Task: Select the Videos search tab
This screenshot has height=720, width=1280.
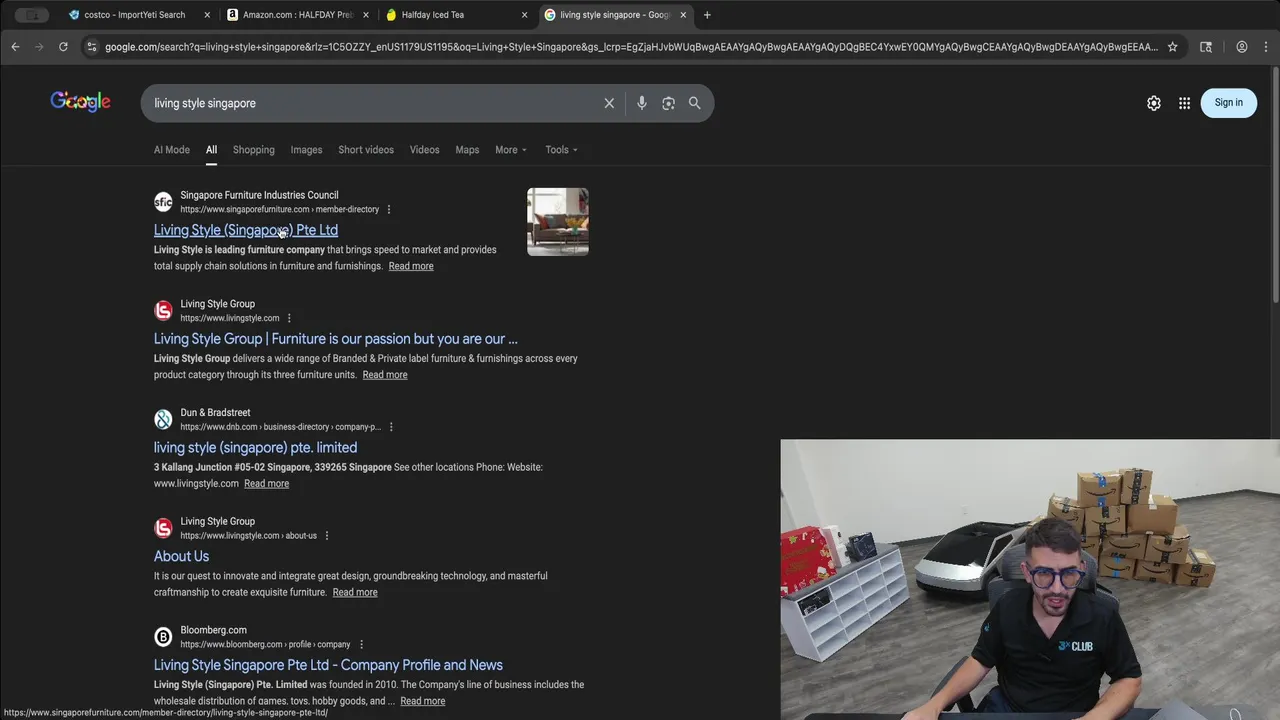Action: click(424, 150)
